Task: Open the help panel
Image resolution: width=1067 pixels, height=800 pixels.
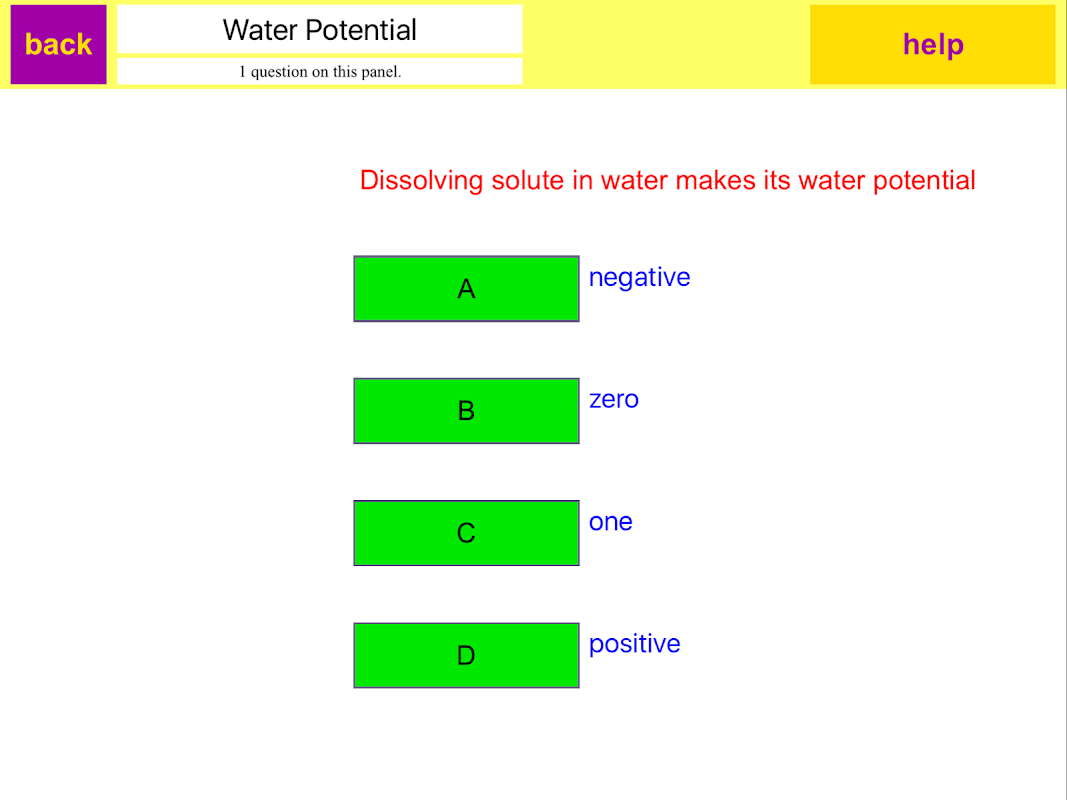Action: tap(932, 44)
